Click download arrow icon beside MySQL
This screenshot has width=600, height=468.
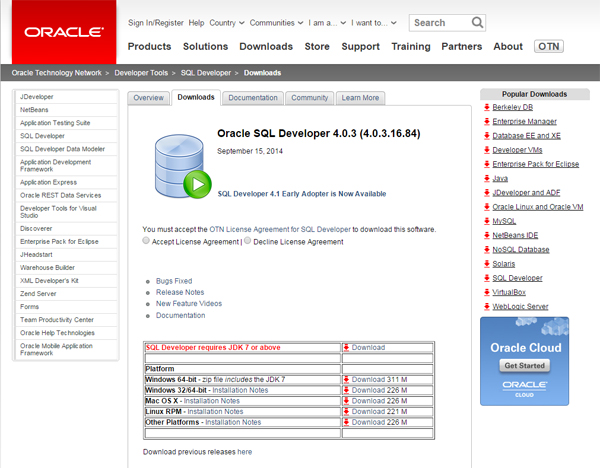point(486,220)
